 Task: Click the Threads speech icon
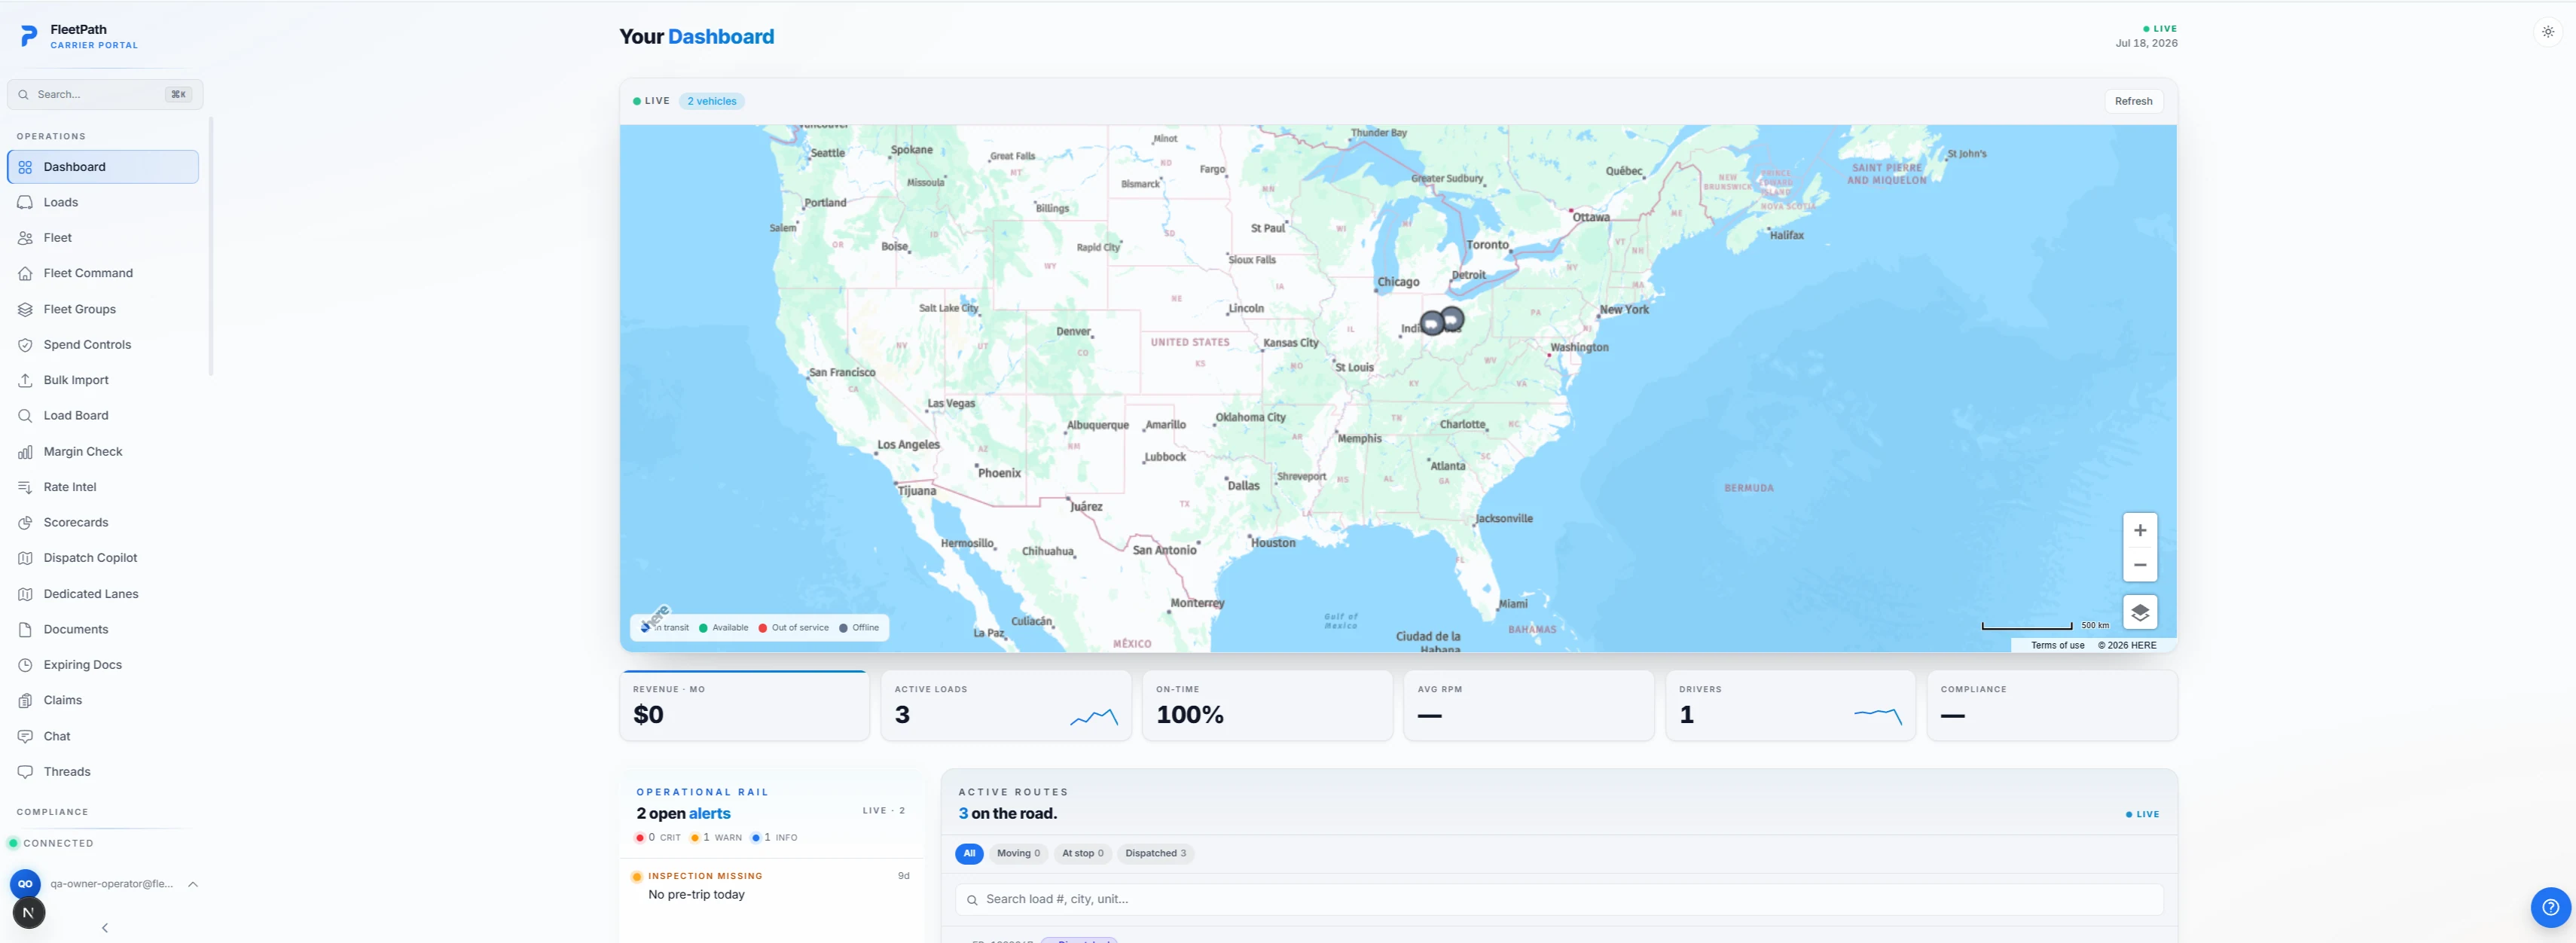coord(25,772)
